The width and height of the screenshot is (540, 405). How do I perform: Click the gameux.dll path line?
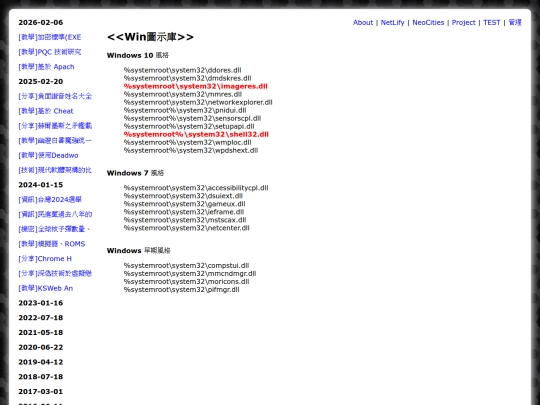click(x=185, y=204)
